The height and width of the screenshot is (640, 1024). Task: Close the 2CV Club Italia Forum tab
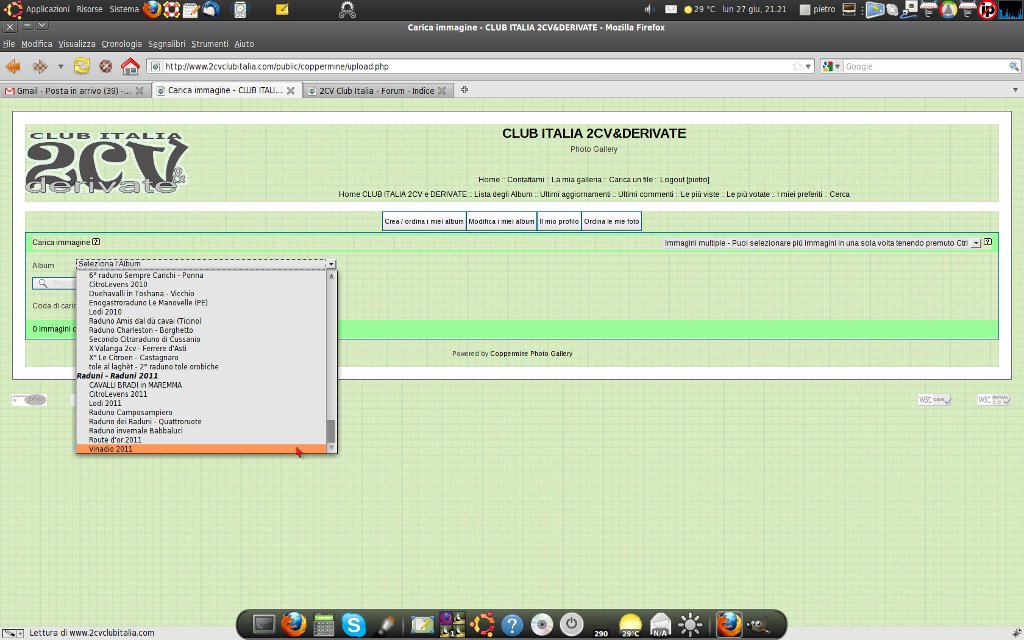pos(442,91)
